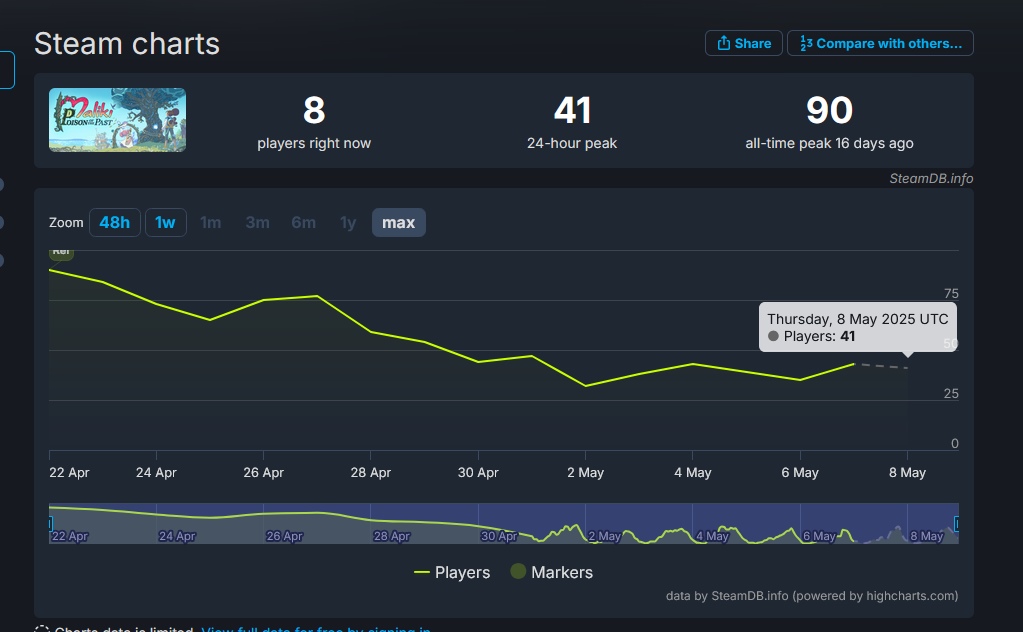Viewport: 1023px width, 632px height.
Task: Click the share arrow icon
Action: pyautogui.click(x=724, y=43)
